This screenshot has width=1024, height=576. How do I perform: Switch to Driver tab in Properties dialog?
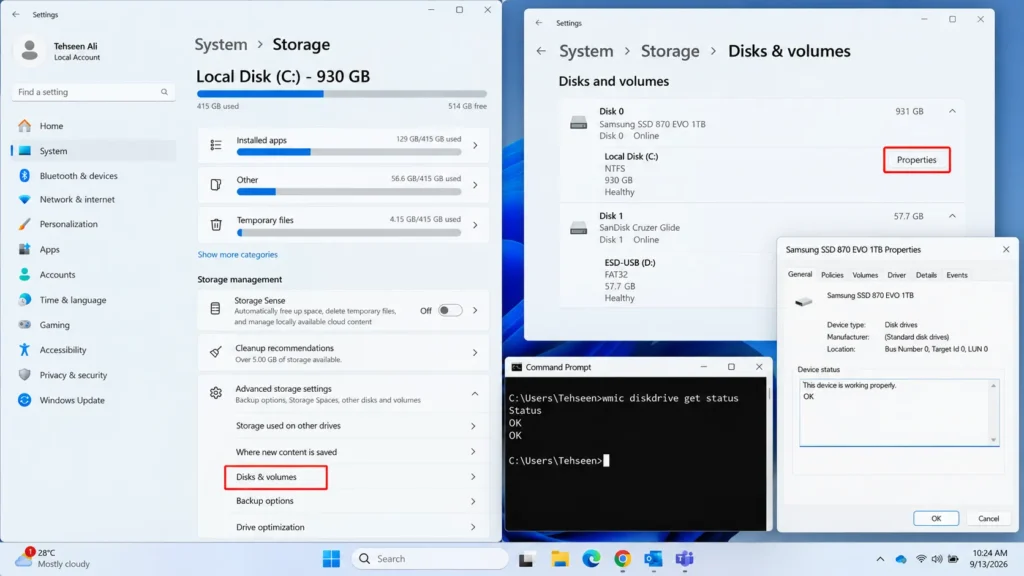click(897, 275)
